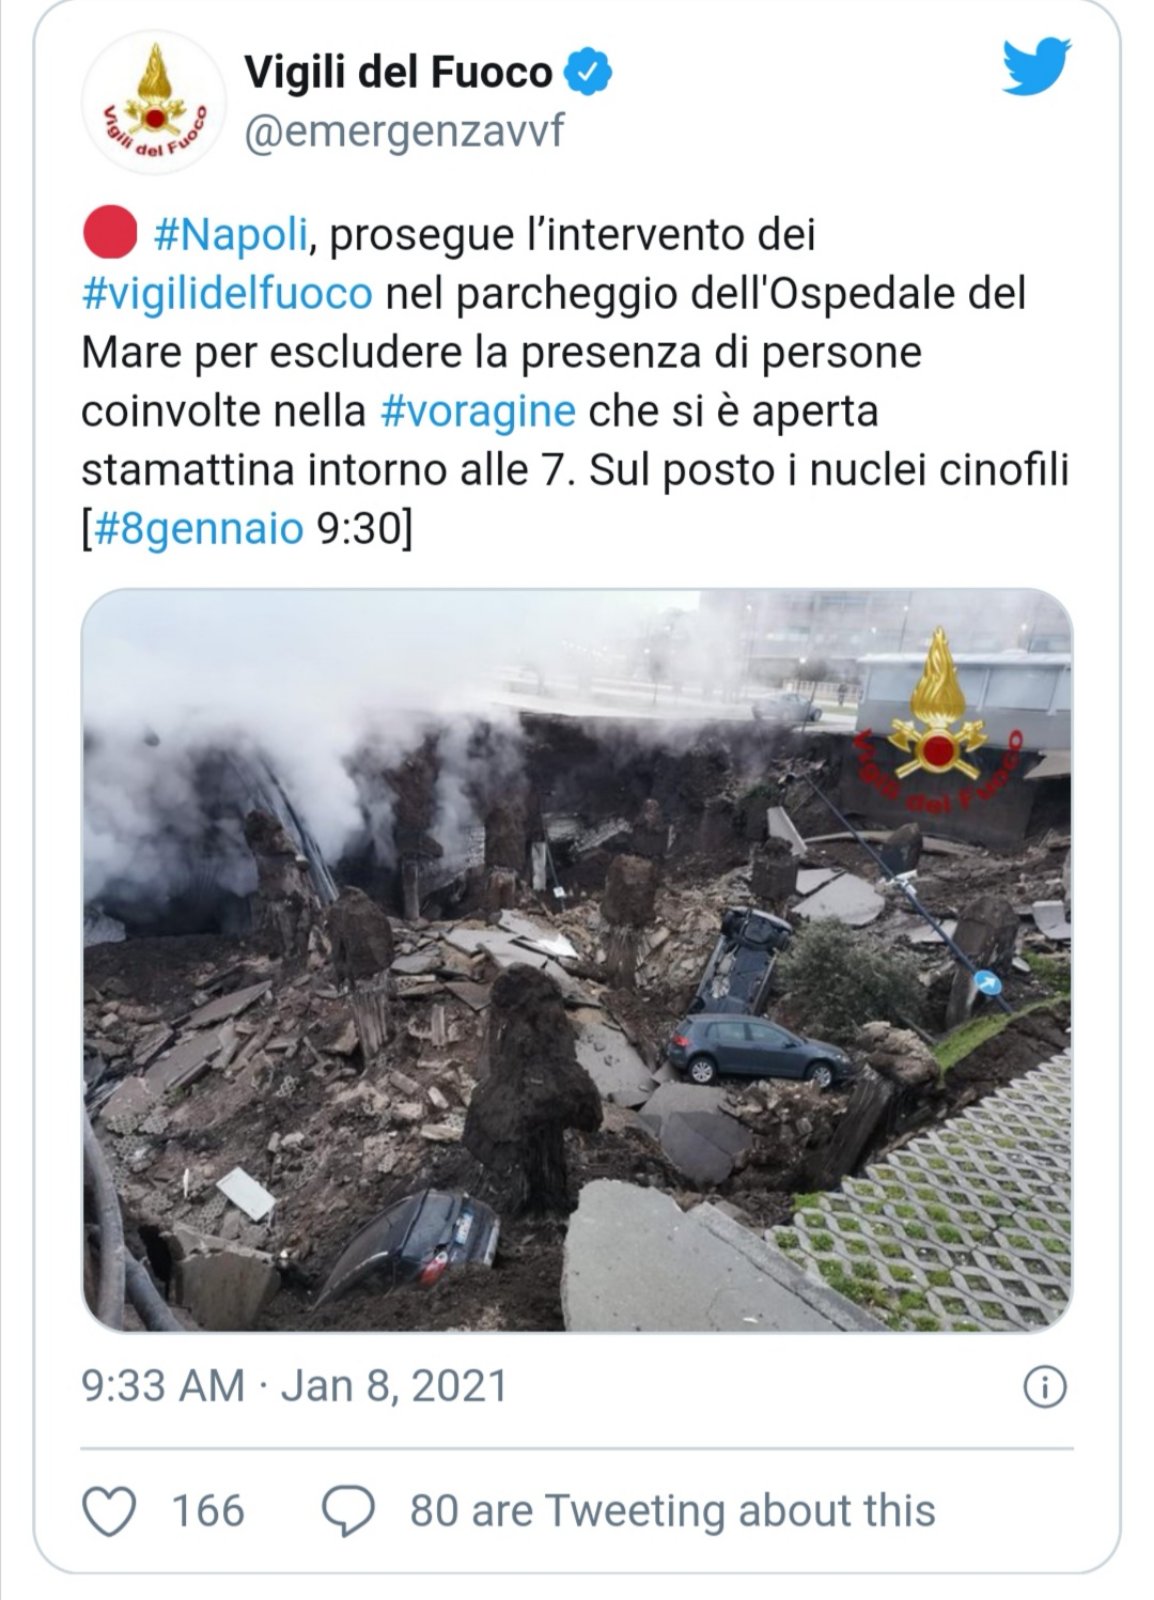Open the #voragine hashtag

tap(478, 411)
